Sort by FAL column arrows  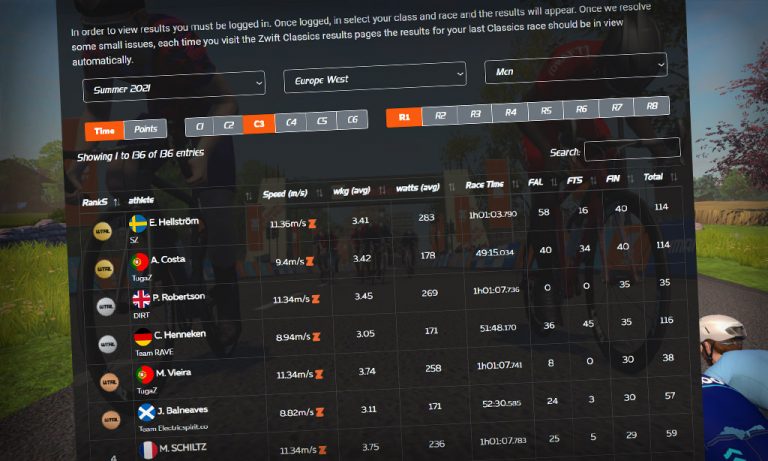554,182
